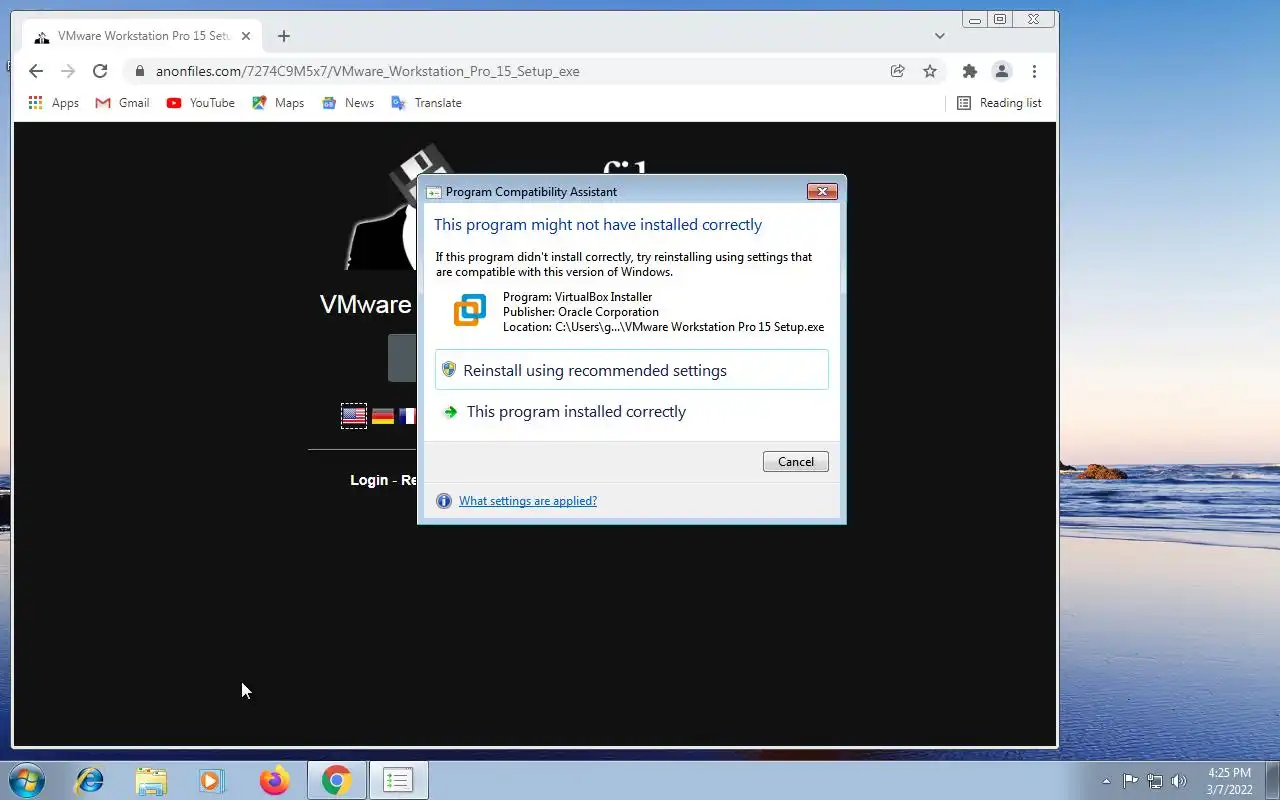Open the Reading list
The image size is (1280, 800).
click(x=999, y=103)
